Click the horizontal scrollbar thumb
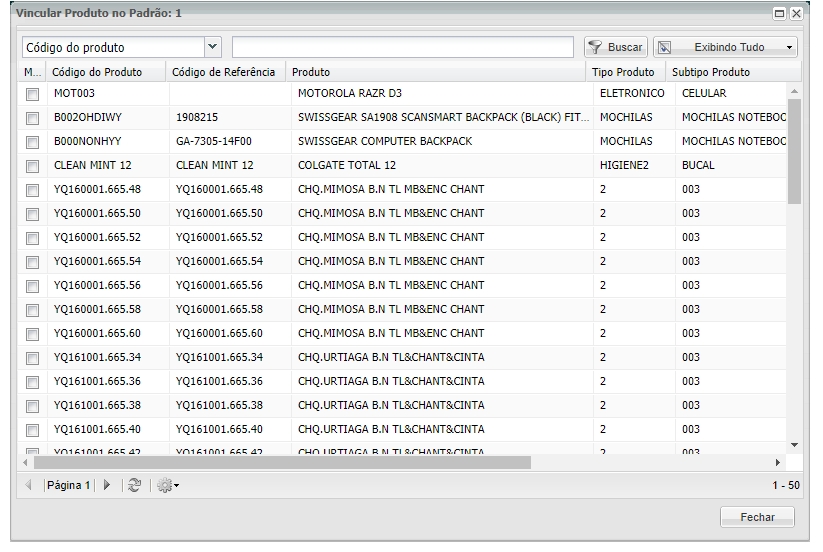Viewport: 823px width, 552px height. click(282, 462)
